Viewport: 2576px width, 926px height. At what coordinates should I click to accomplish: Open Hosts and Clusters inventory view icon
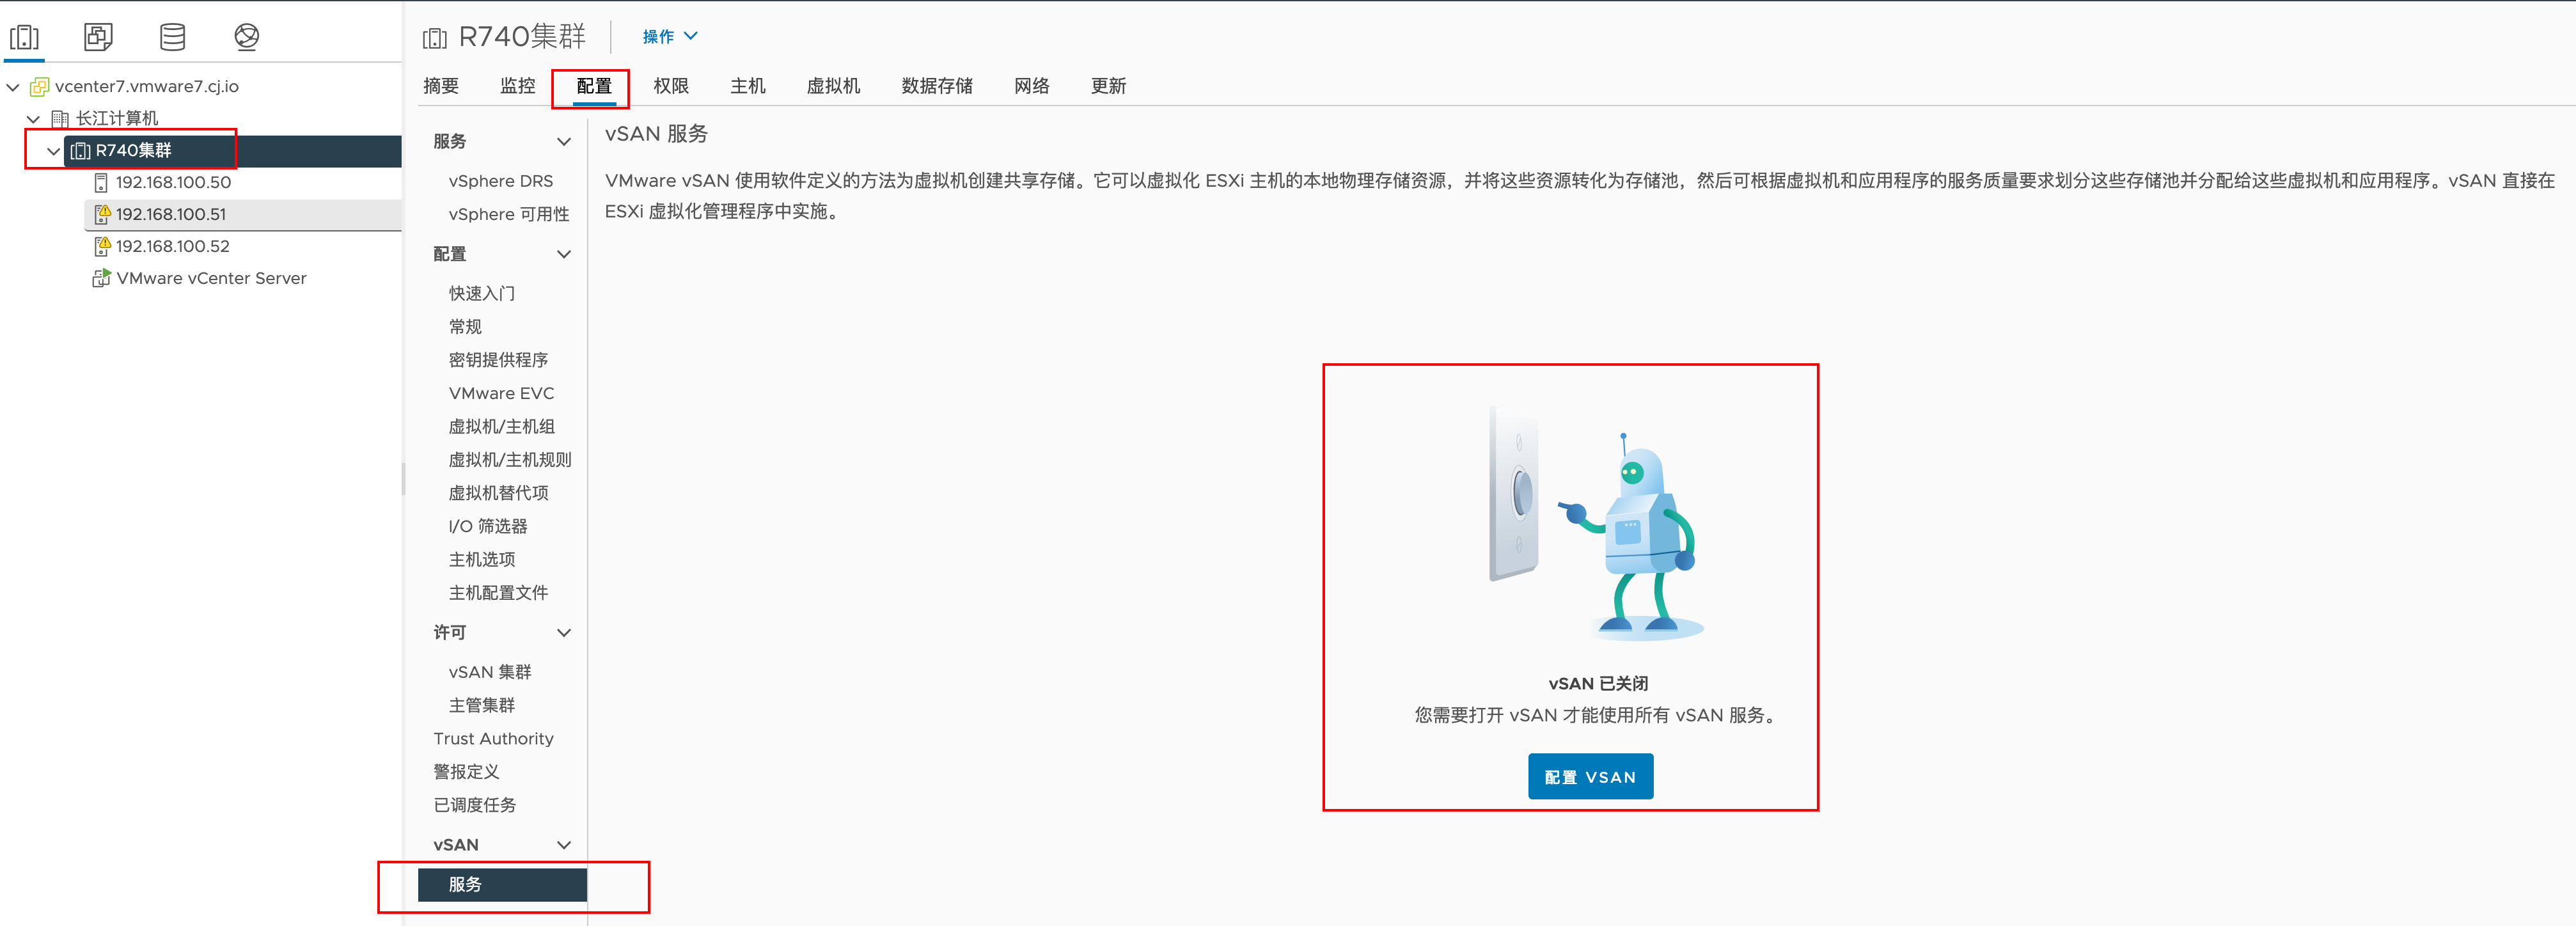click(x=24, y=37)
